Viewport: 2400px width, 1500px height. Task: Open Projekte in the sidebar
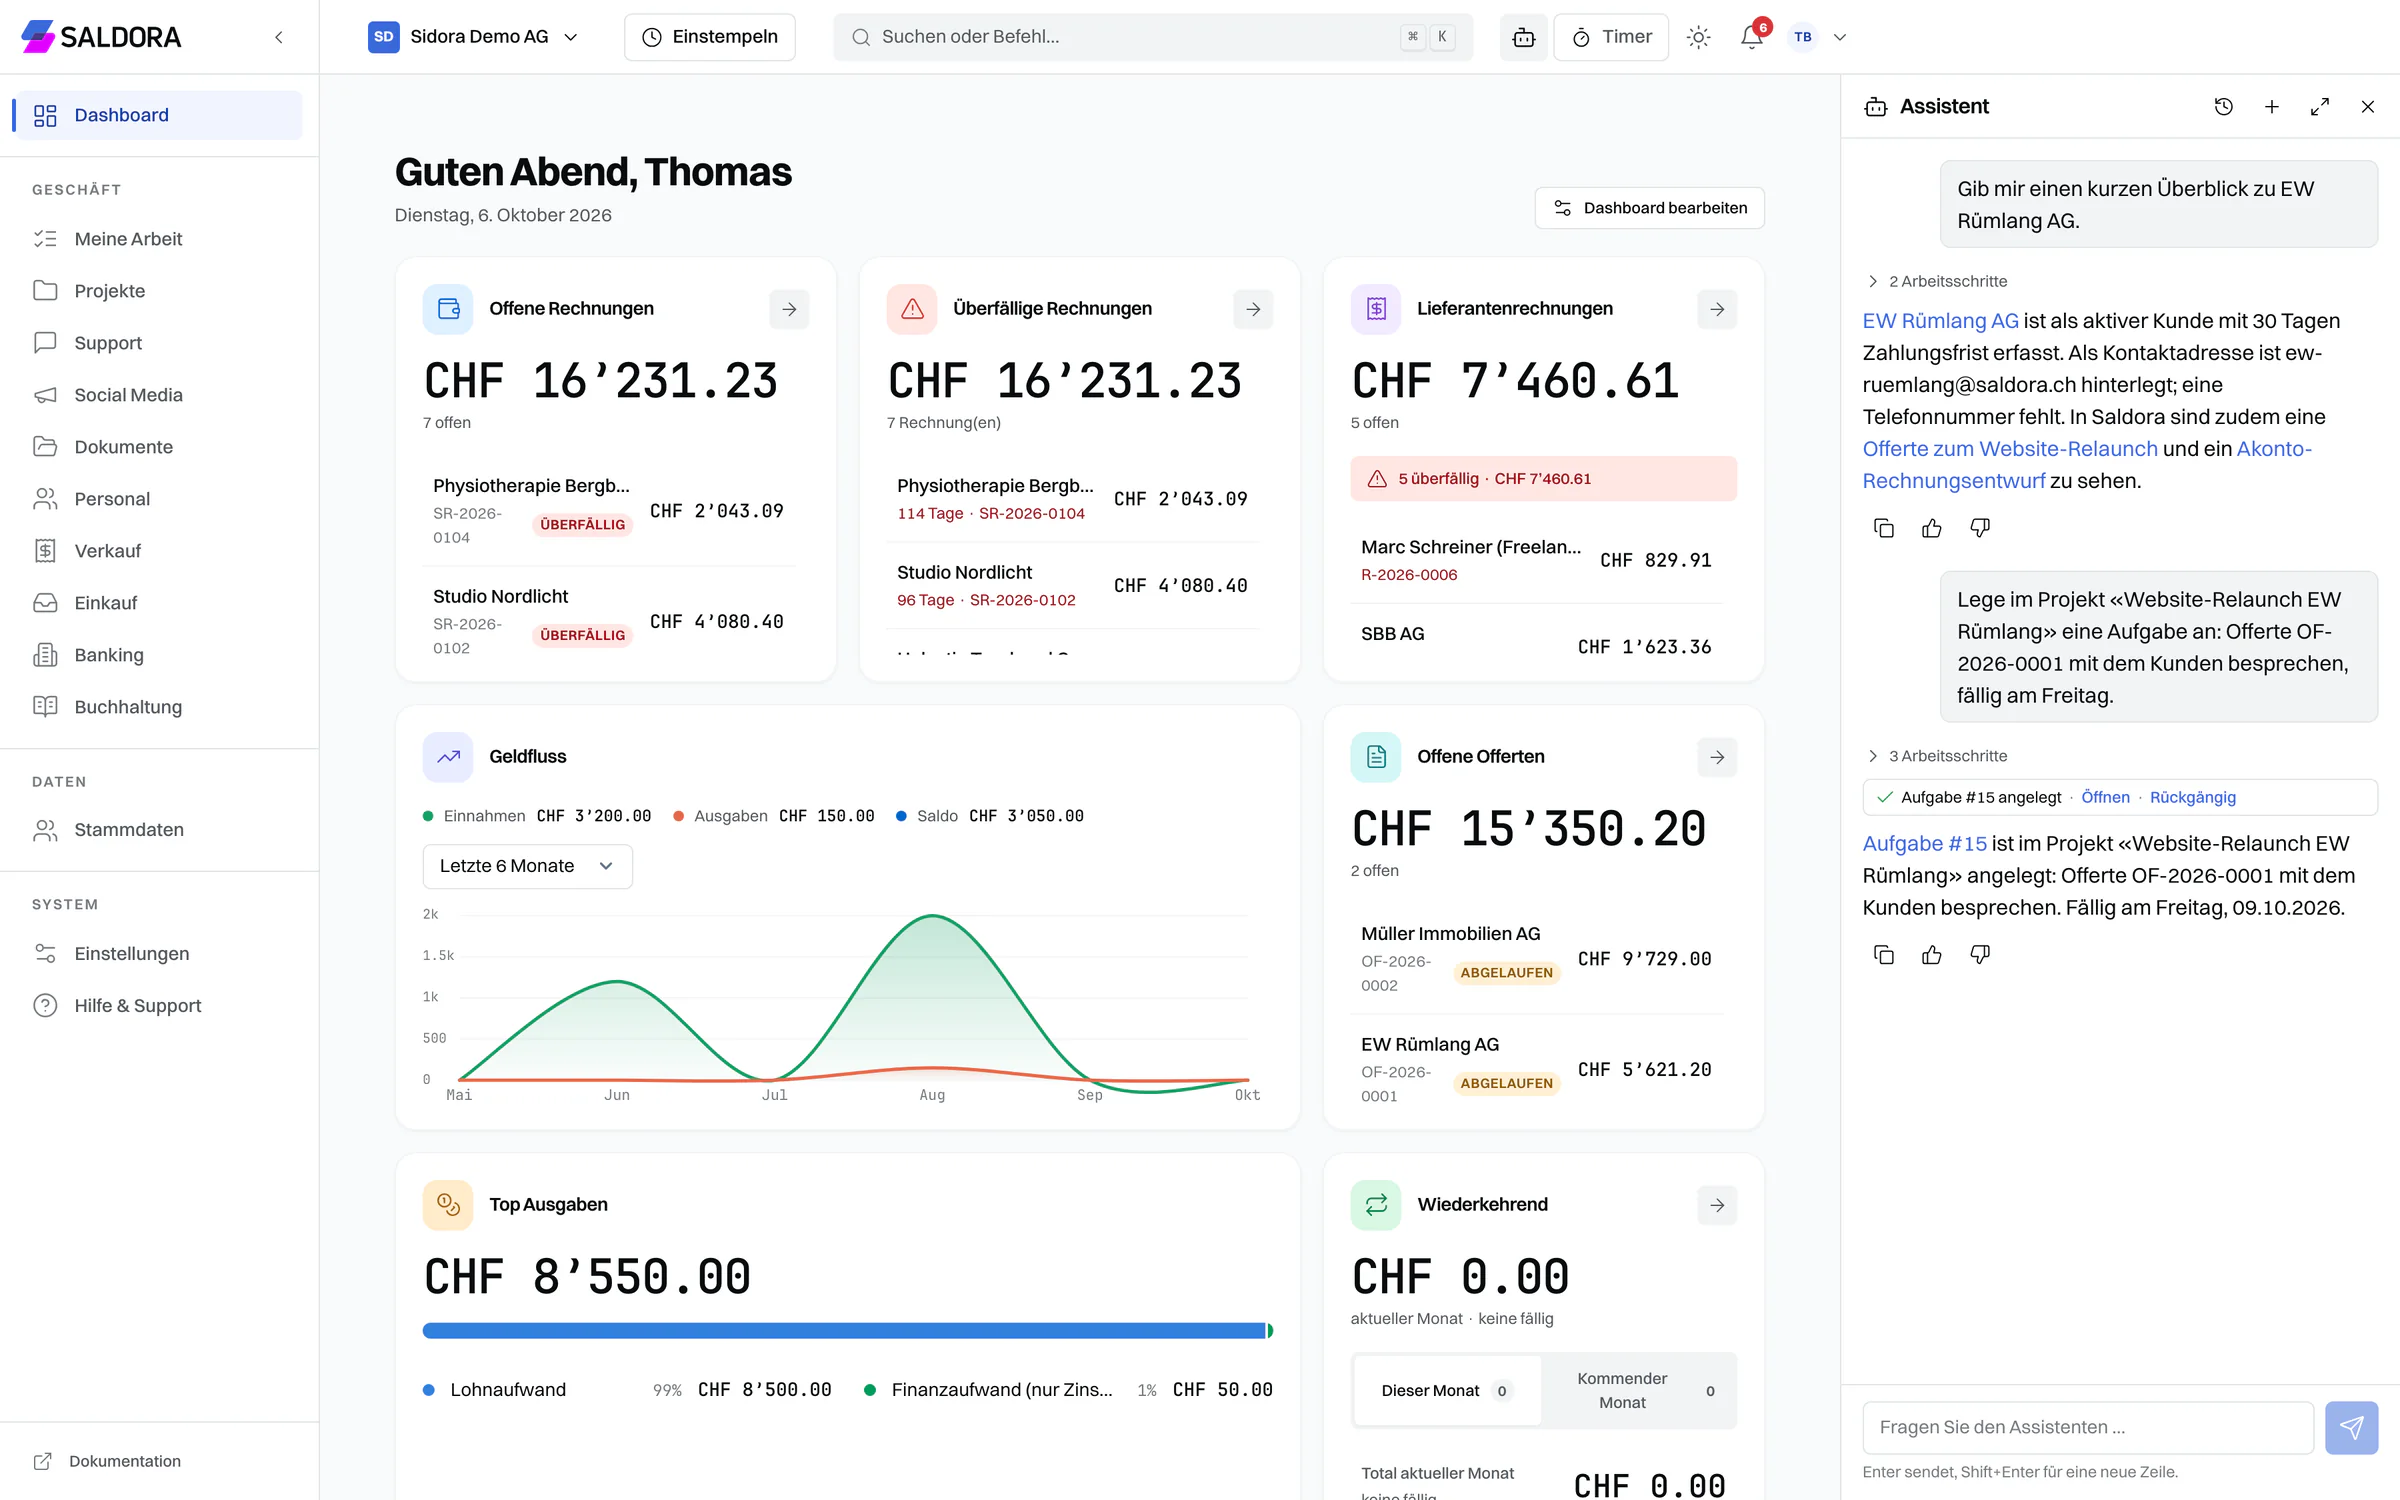(x=159, y=291)
